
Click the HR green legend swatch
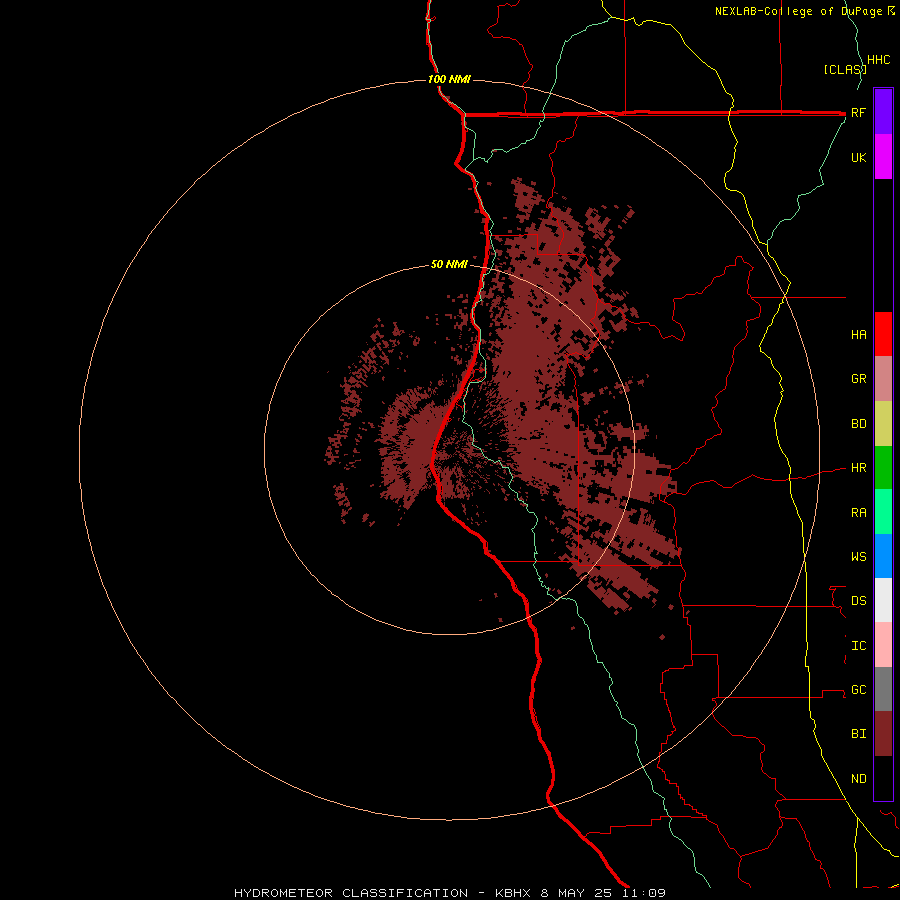[883, 468]
